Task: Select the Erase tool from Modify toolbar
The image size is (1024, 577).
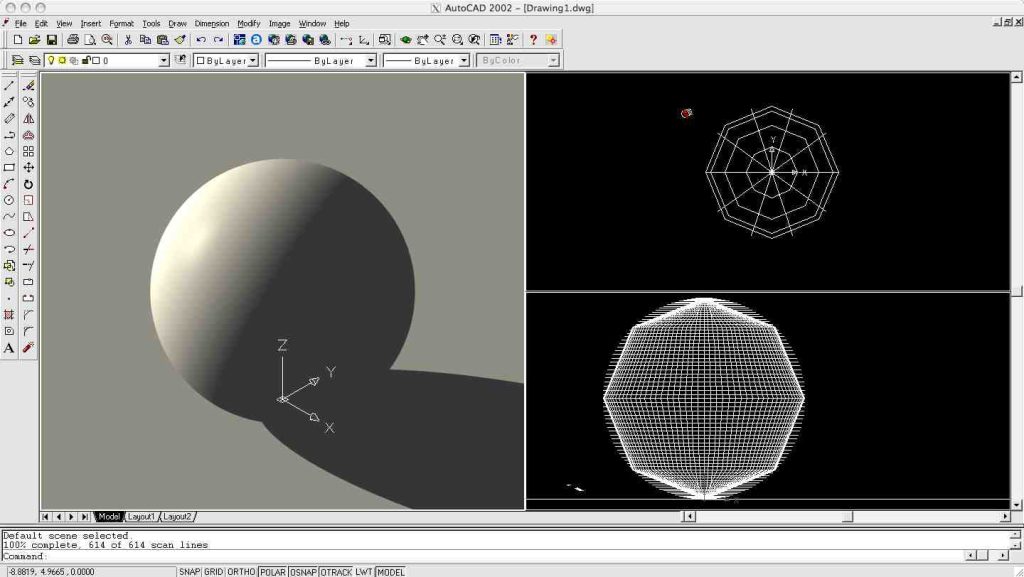Action: [29, 85]
